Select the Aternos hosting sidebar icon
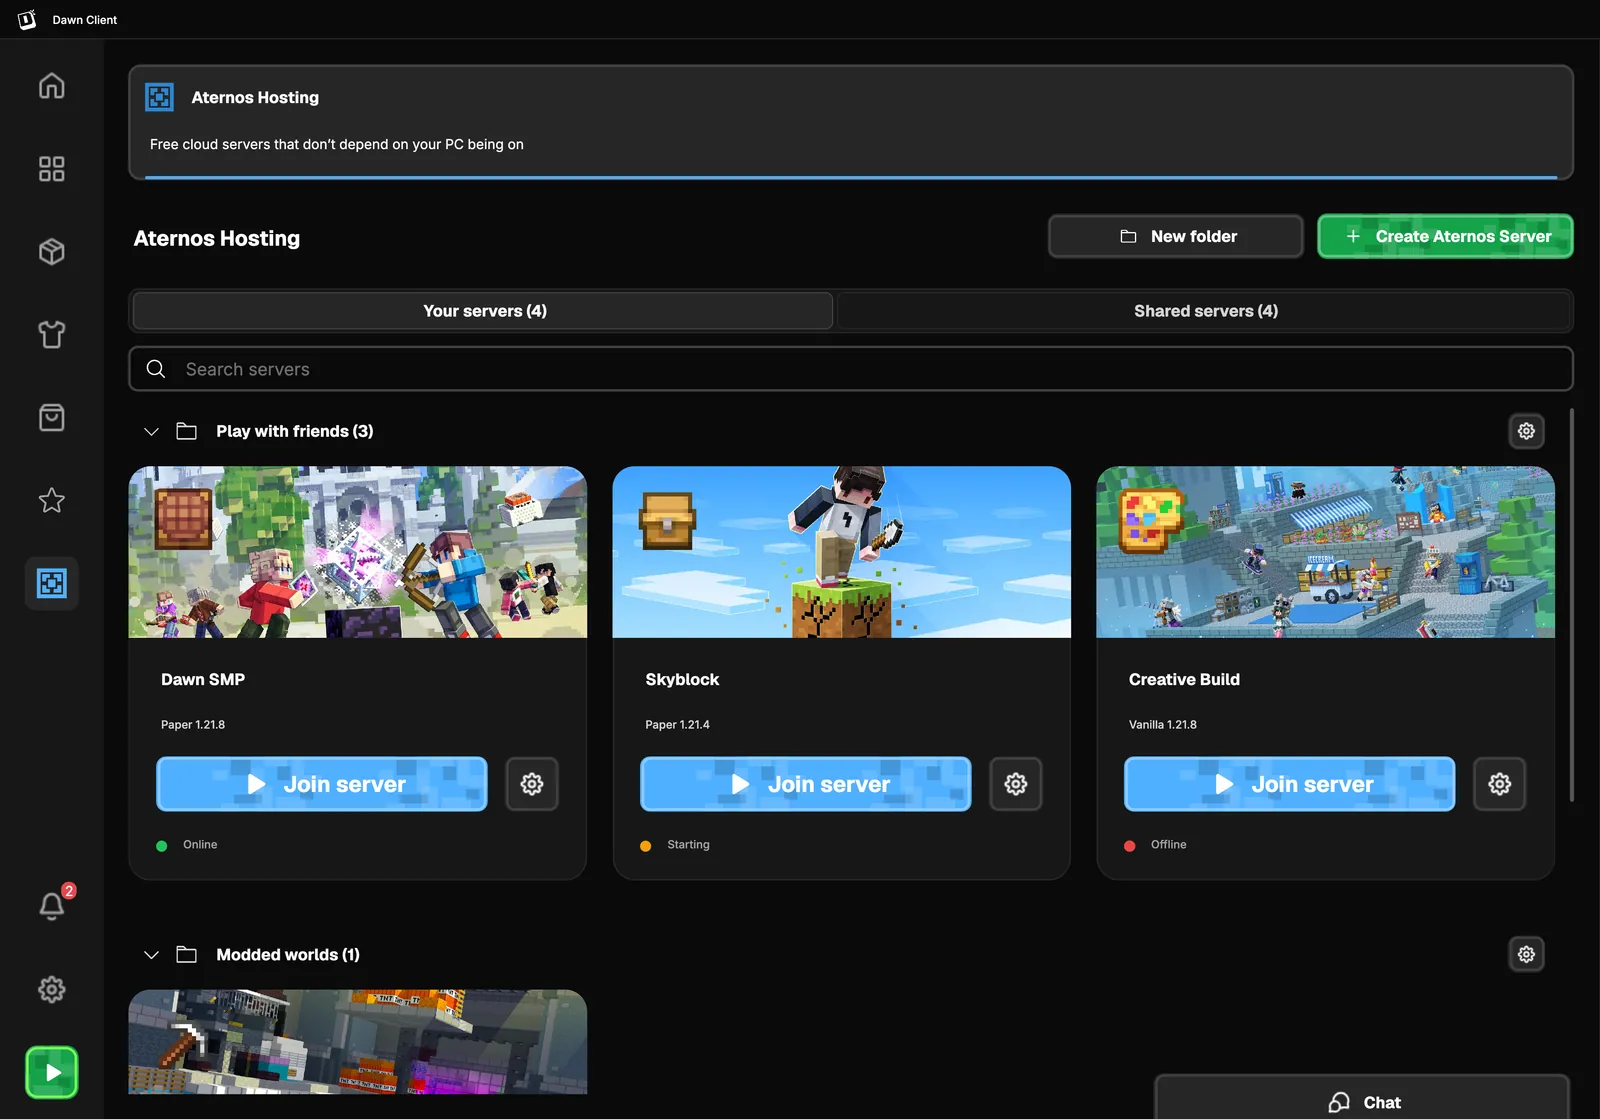Image resolution: width=1600 pixels, height=1119 pixels. point(51,583)
